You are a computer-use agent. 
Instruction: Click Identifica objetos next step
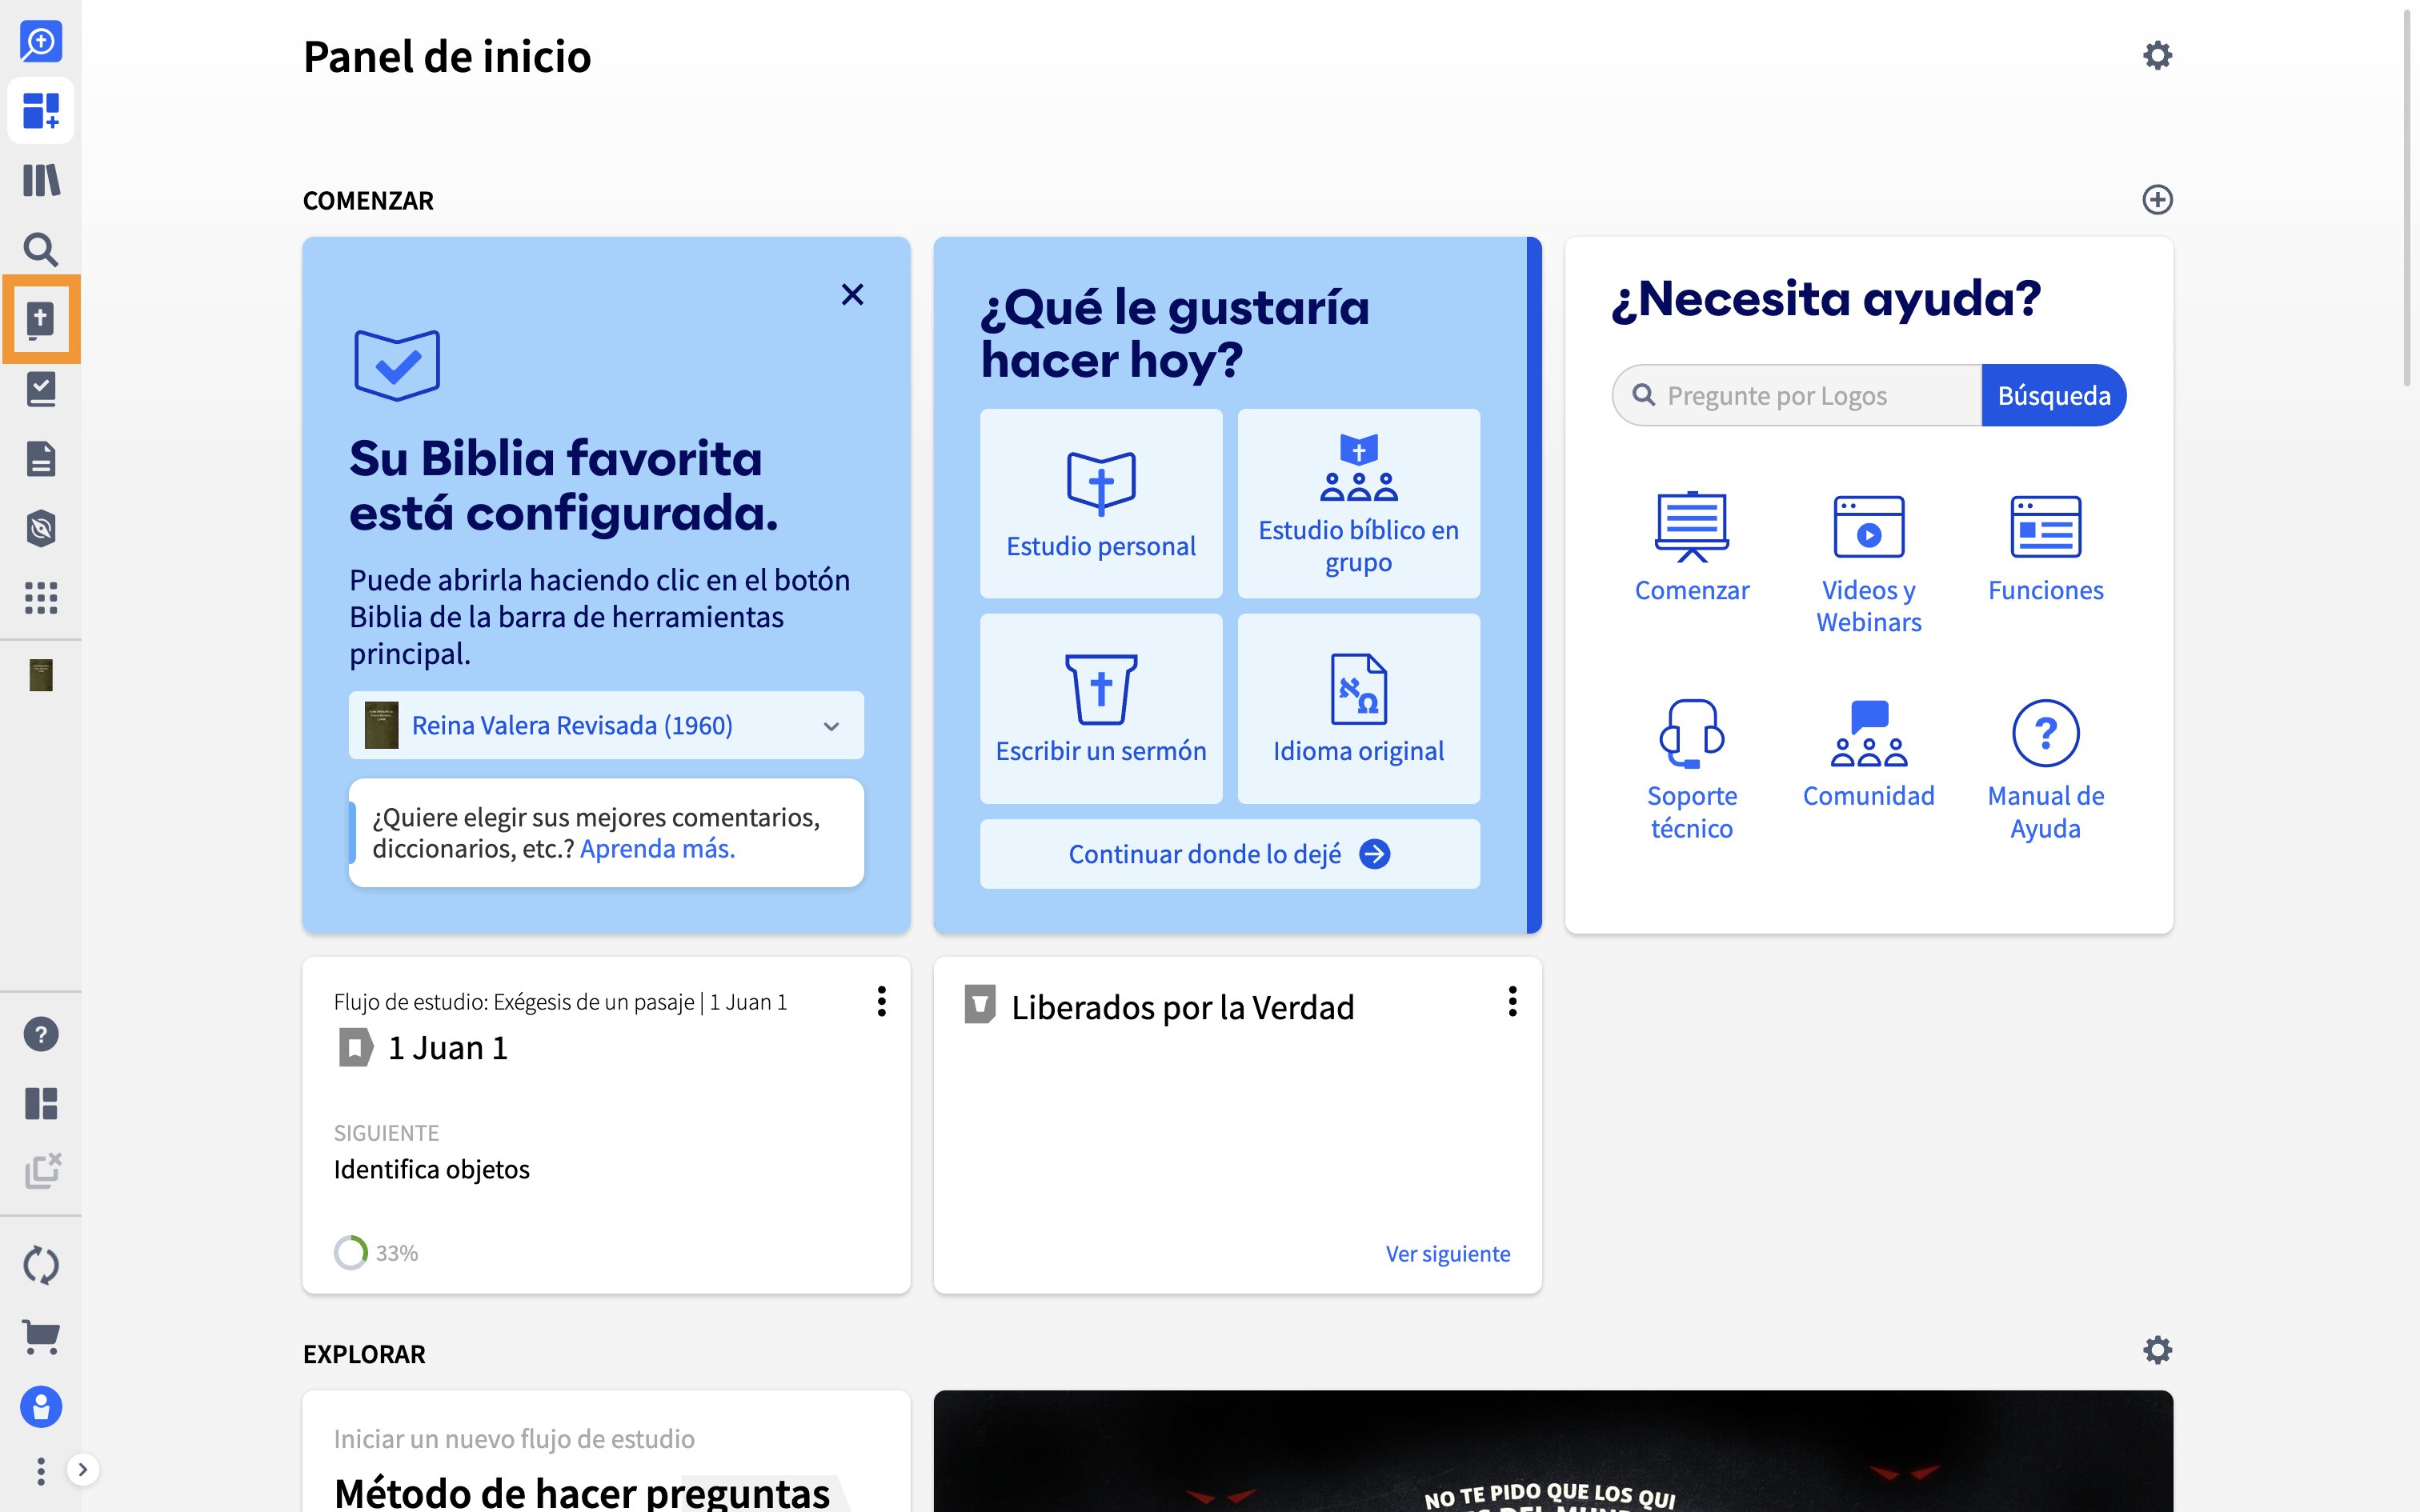point(431,1169)
